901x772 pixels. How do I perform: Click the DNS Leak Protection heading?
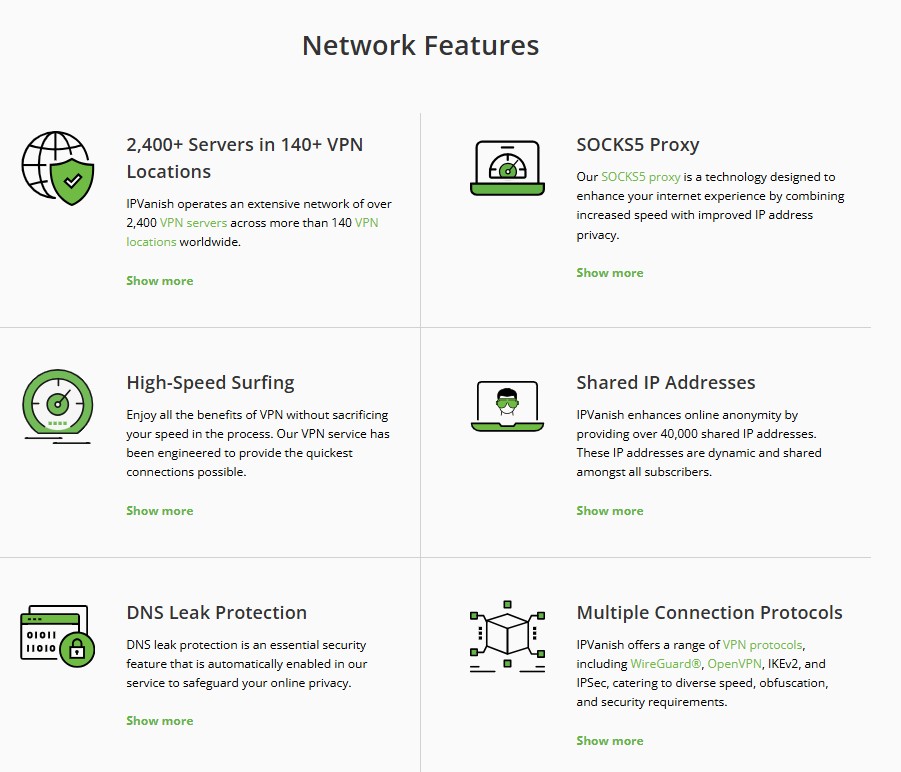tap(216, 612)
